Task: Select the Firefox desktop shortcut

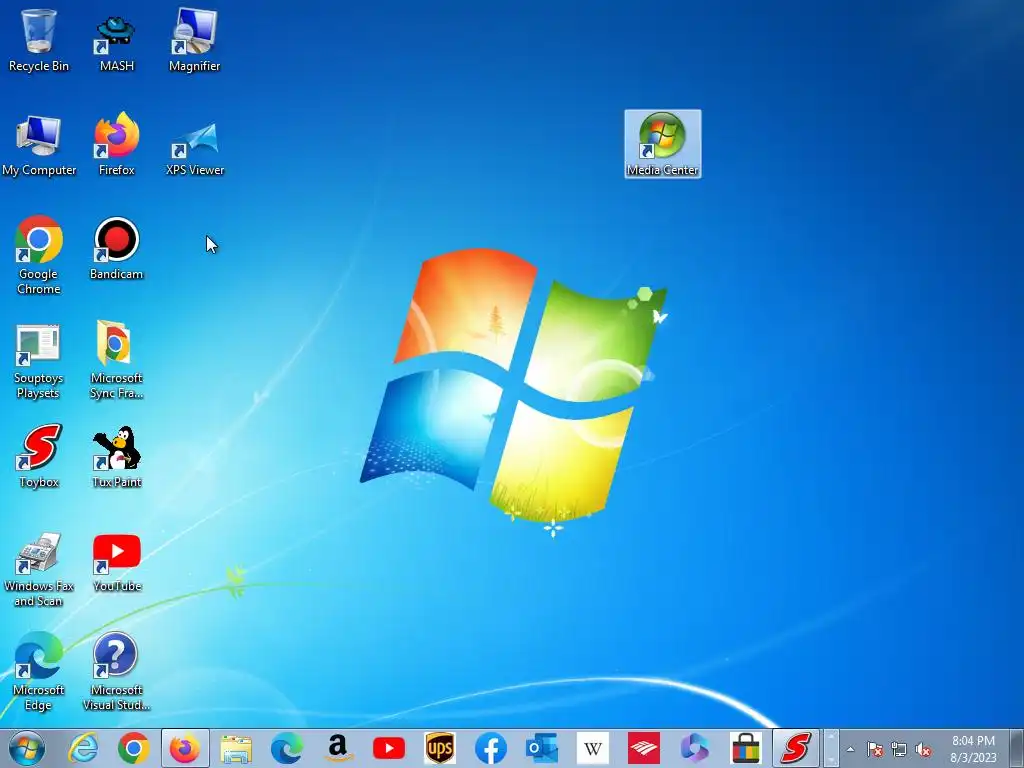Action: click(x=116, y=145)
